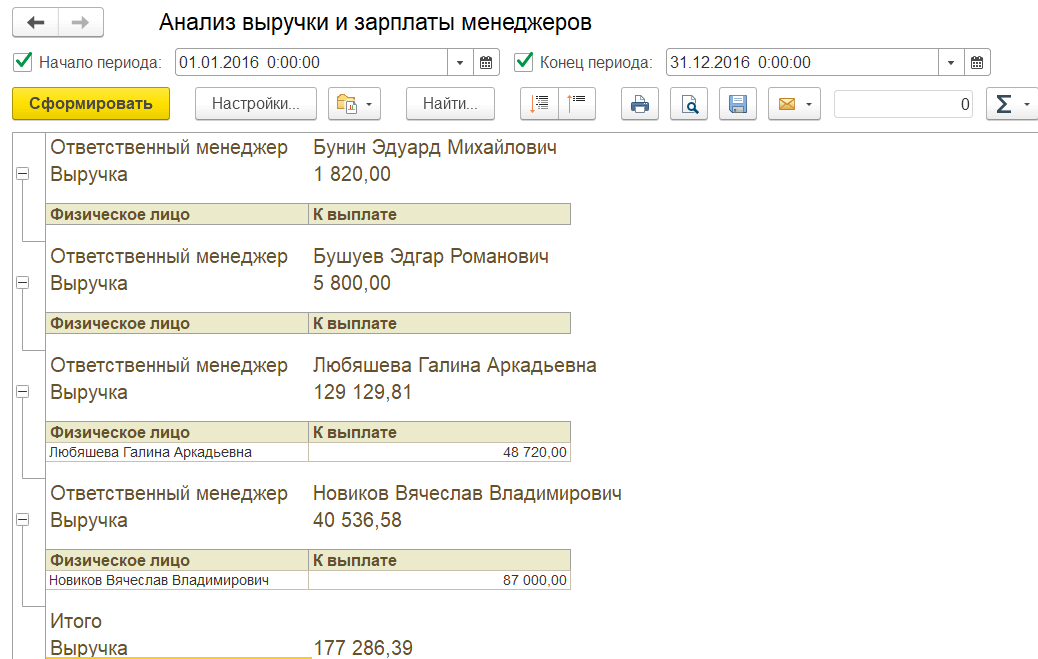The image size is (1038, 659).
Task: Open print preview with magnifier icon
Action: [x=689, y=104]
